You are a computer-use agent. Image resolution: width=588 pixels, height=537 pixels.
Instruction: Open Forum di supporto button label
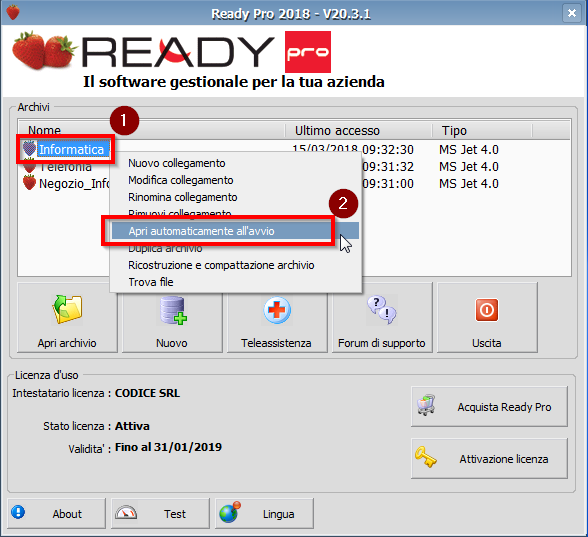(382, 343)
